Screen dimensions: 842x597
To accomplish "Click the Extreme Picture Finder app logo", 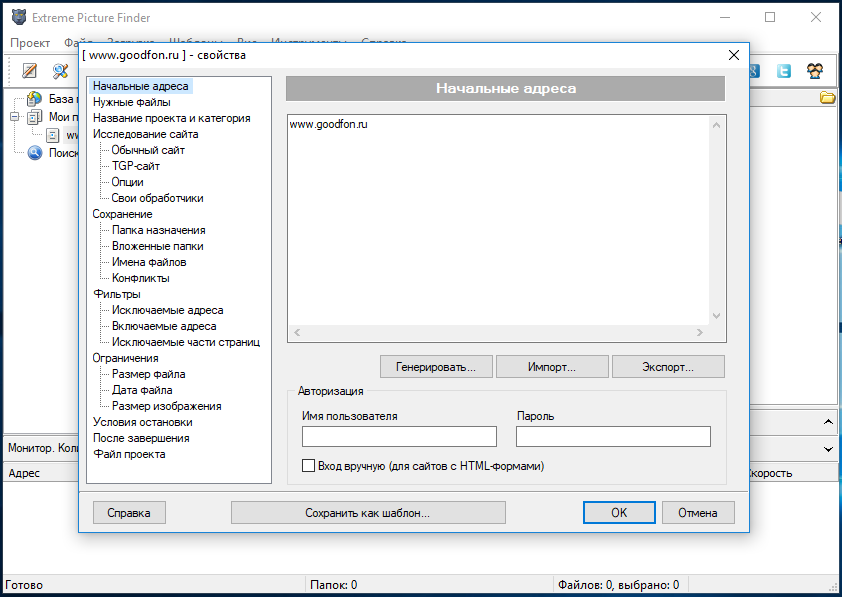I will pyautogui.click(x=19, y=17).
